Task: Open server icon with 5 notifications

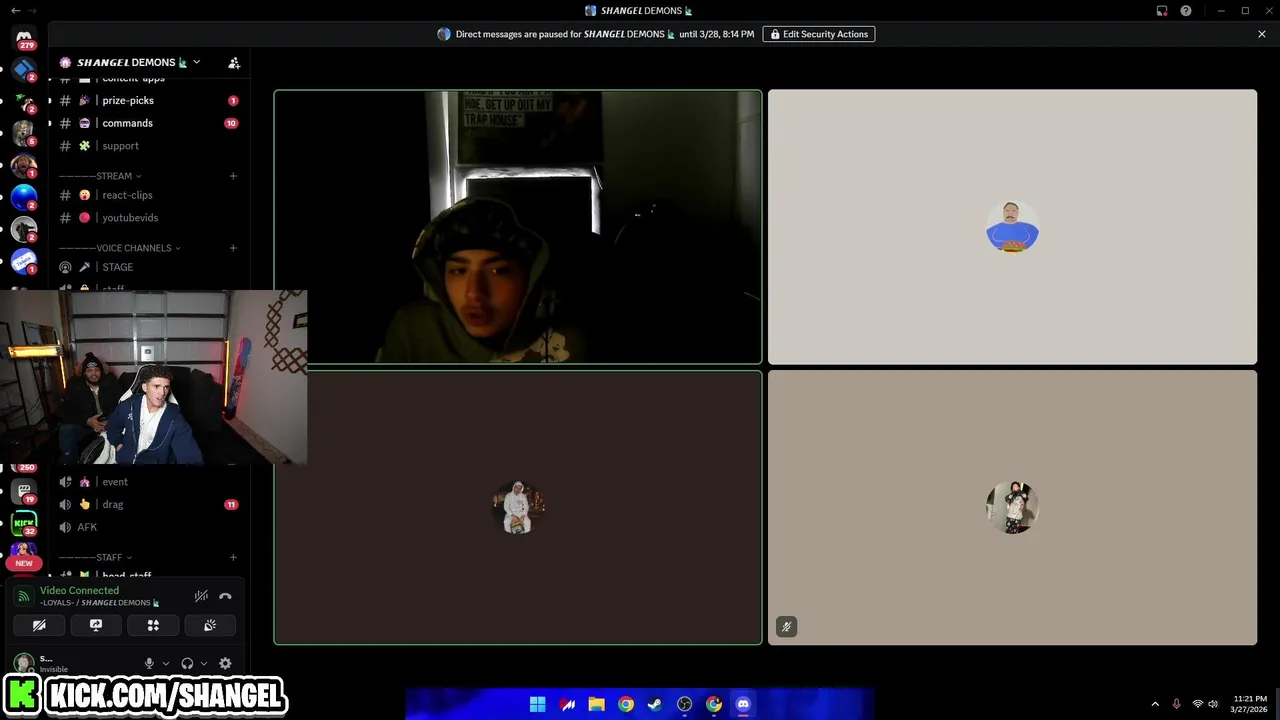Action: [x=24, y=134]
